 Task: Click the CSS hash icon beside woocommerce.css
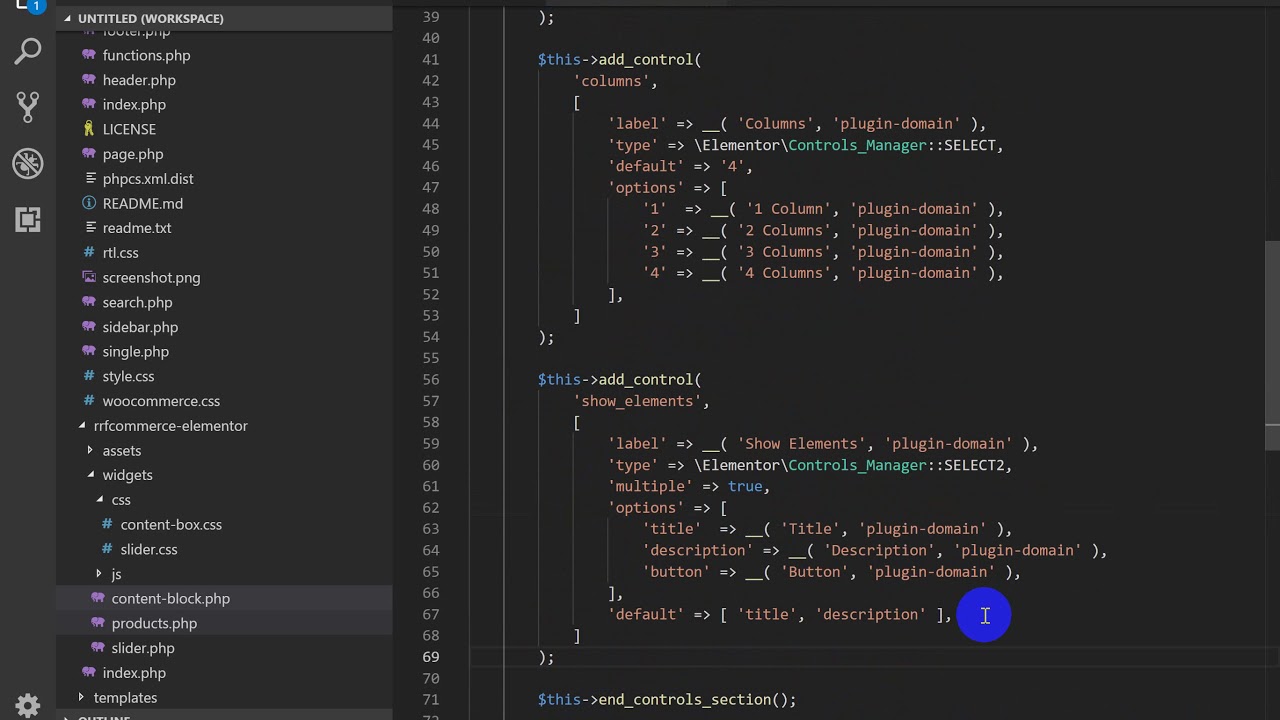pos(89,401)
